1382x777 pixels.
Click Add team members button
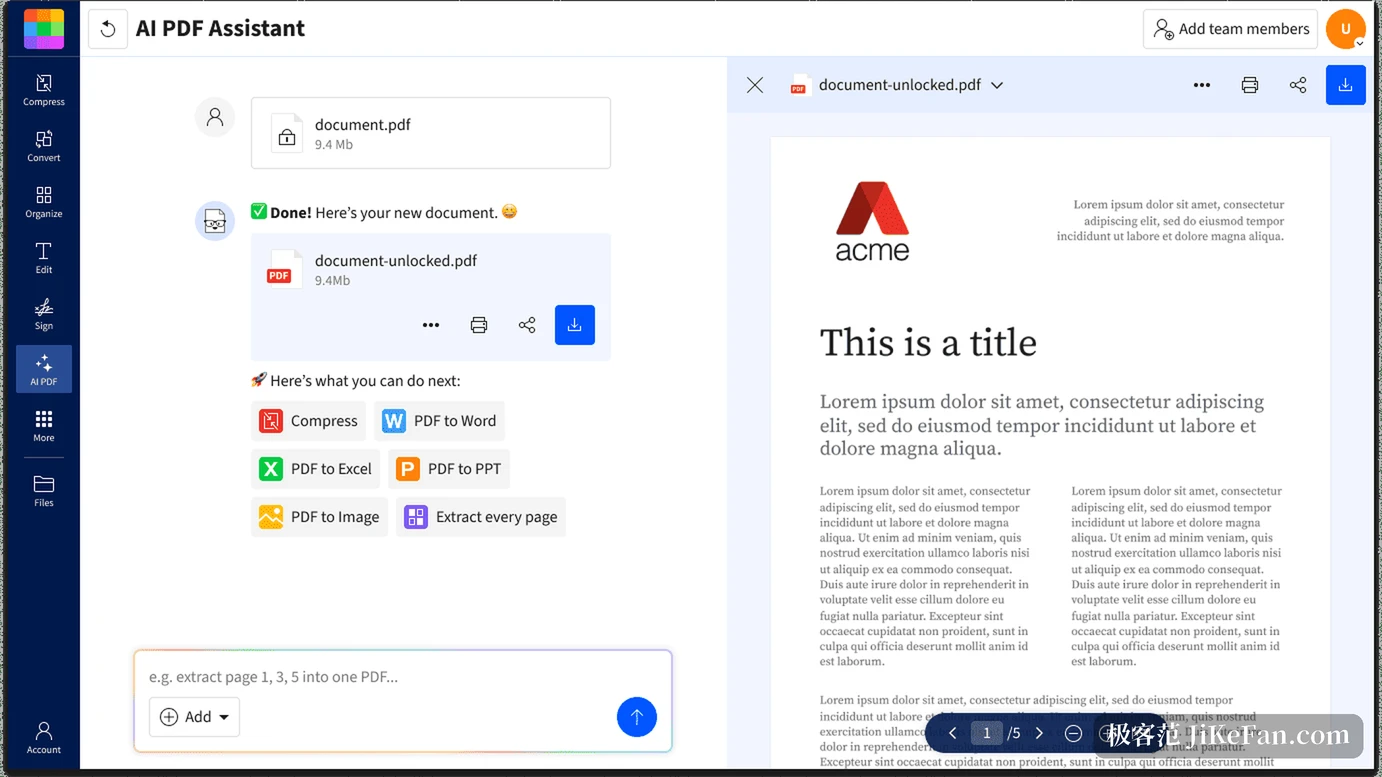(1231, 29)
